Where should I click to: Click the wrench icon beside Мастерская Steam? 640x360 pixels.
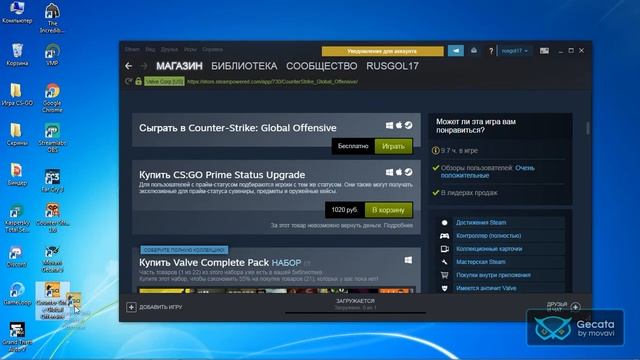pos(444,262)
